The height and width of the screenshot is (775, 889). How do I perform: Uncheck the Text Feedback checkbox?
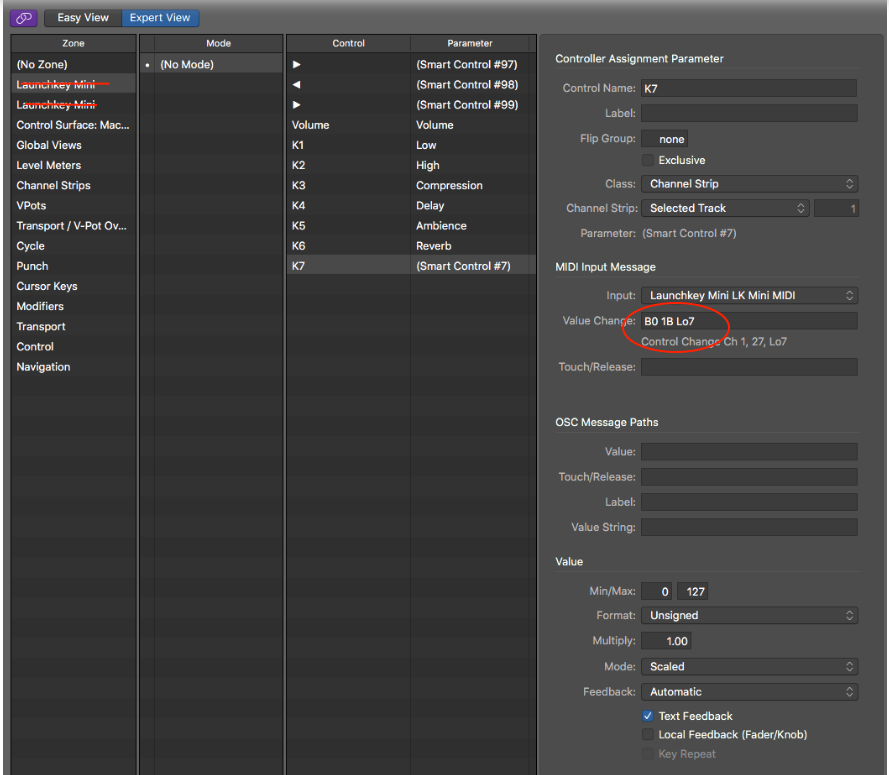pos(647,715)
